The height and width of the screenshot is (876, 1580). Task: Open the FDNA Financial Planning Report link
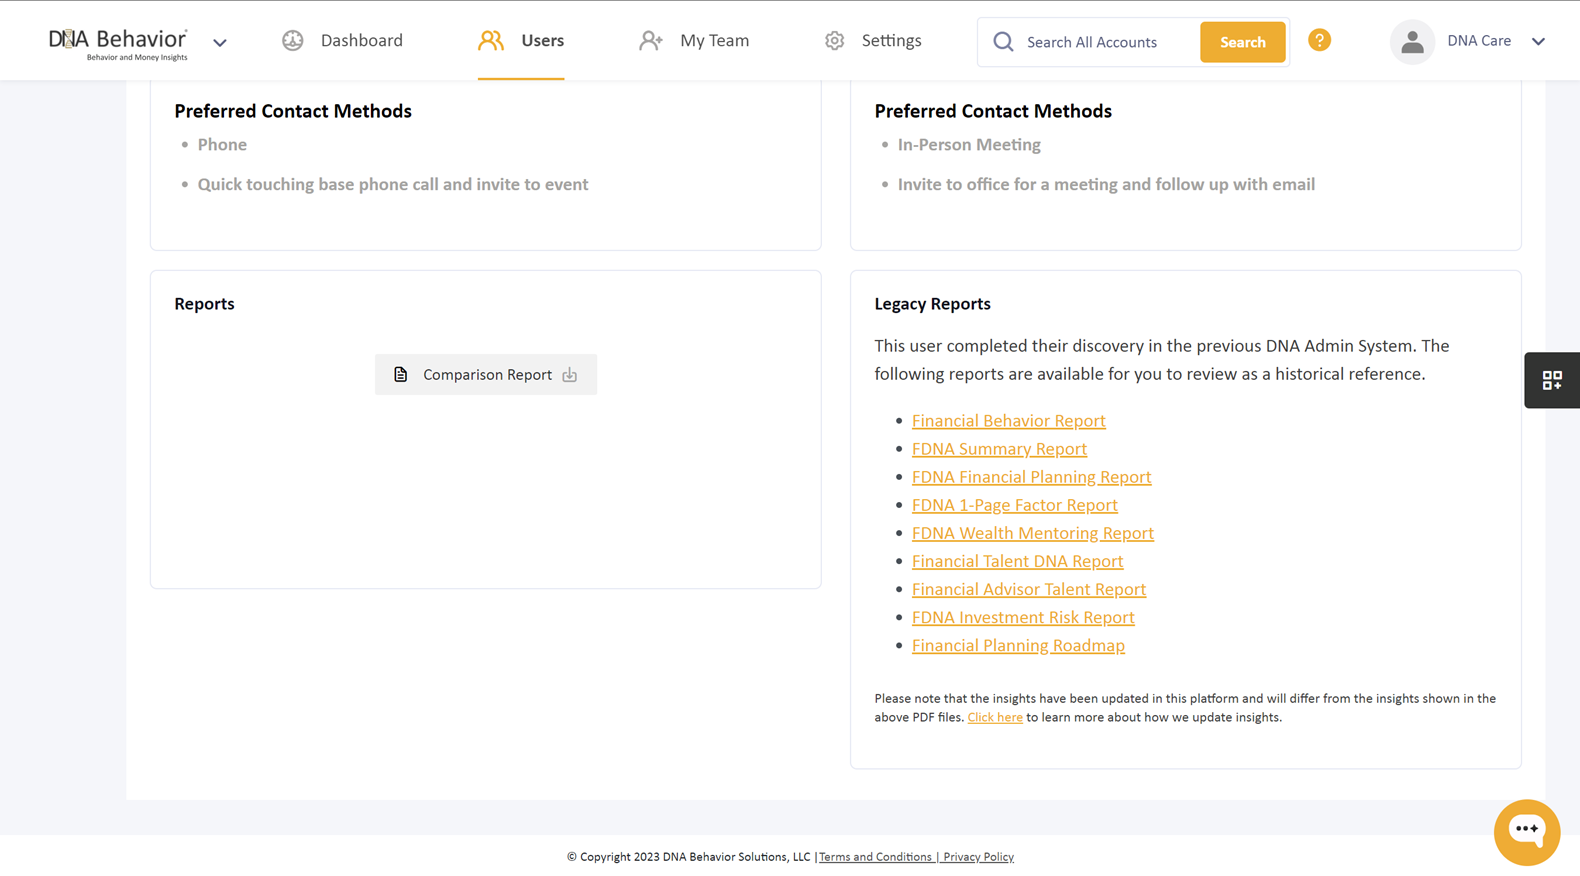tap(1032, 477)
